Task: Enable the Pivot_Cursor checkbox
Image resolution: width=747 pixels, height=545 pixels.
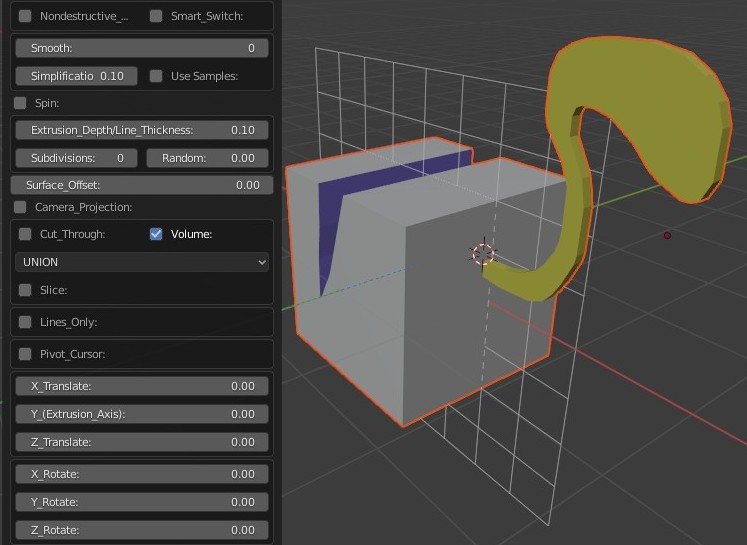Action: [x=25, y=354]
